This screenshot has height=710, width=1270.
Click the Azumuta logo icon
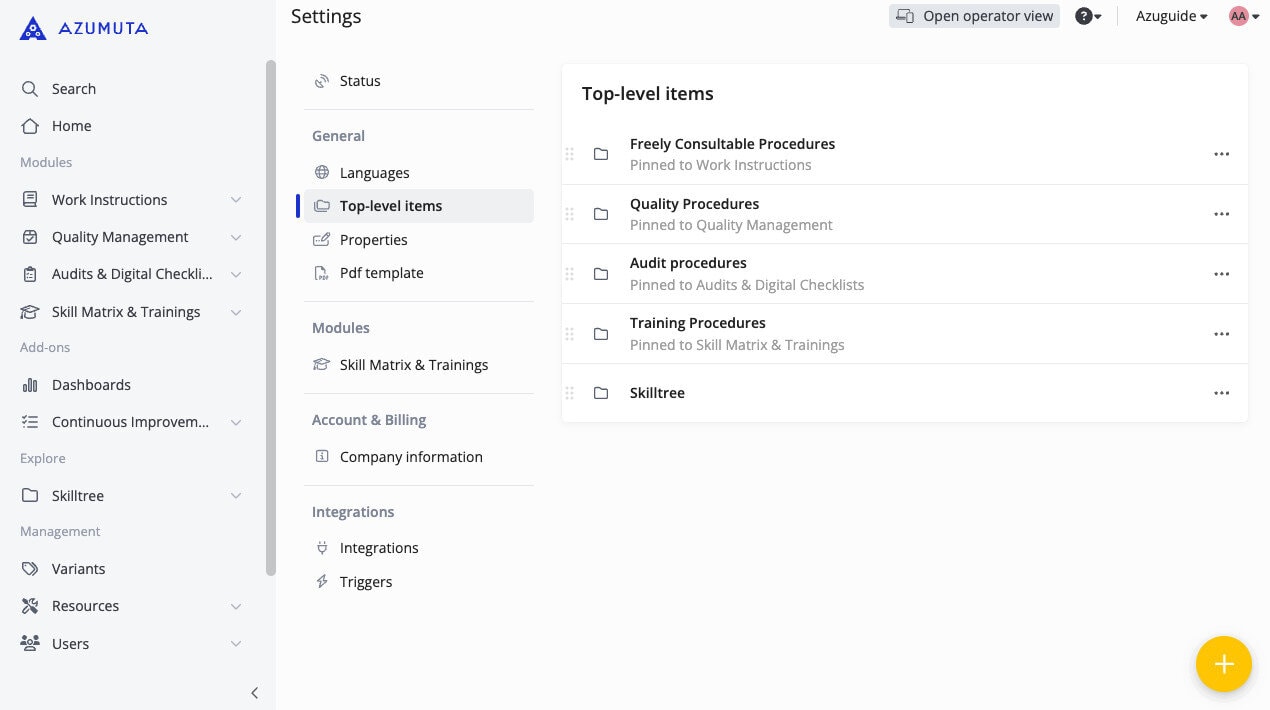point(33,29)
